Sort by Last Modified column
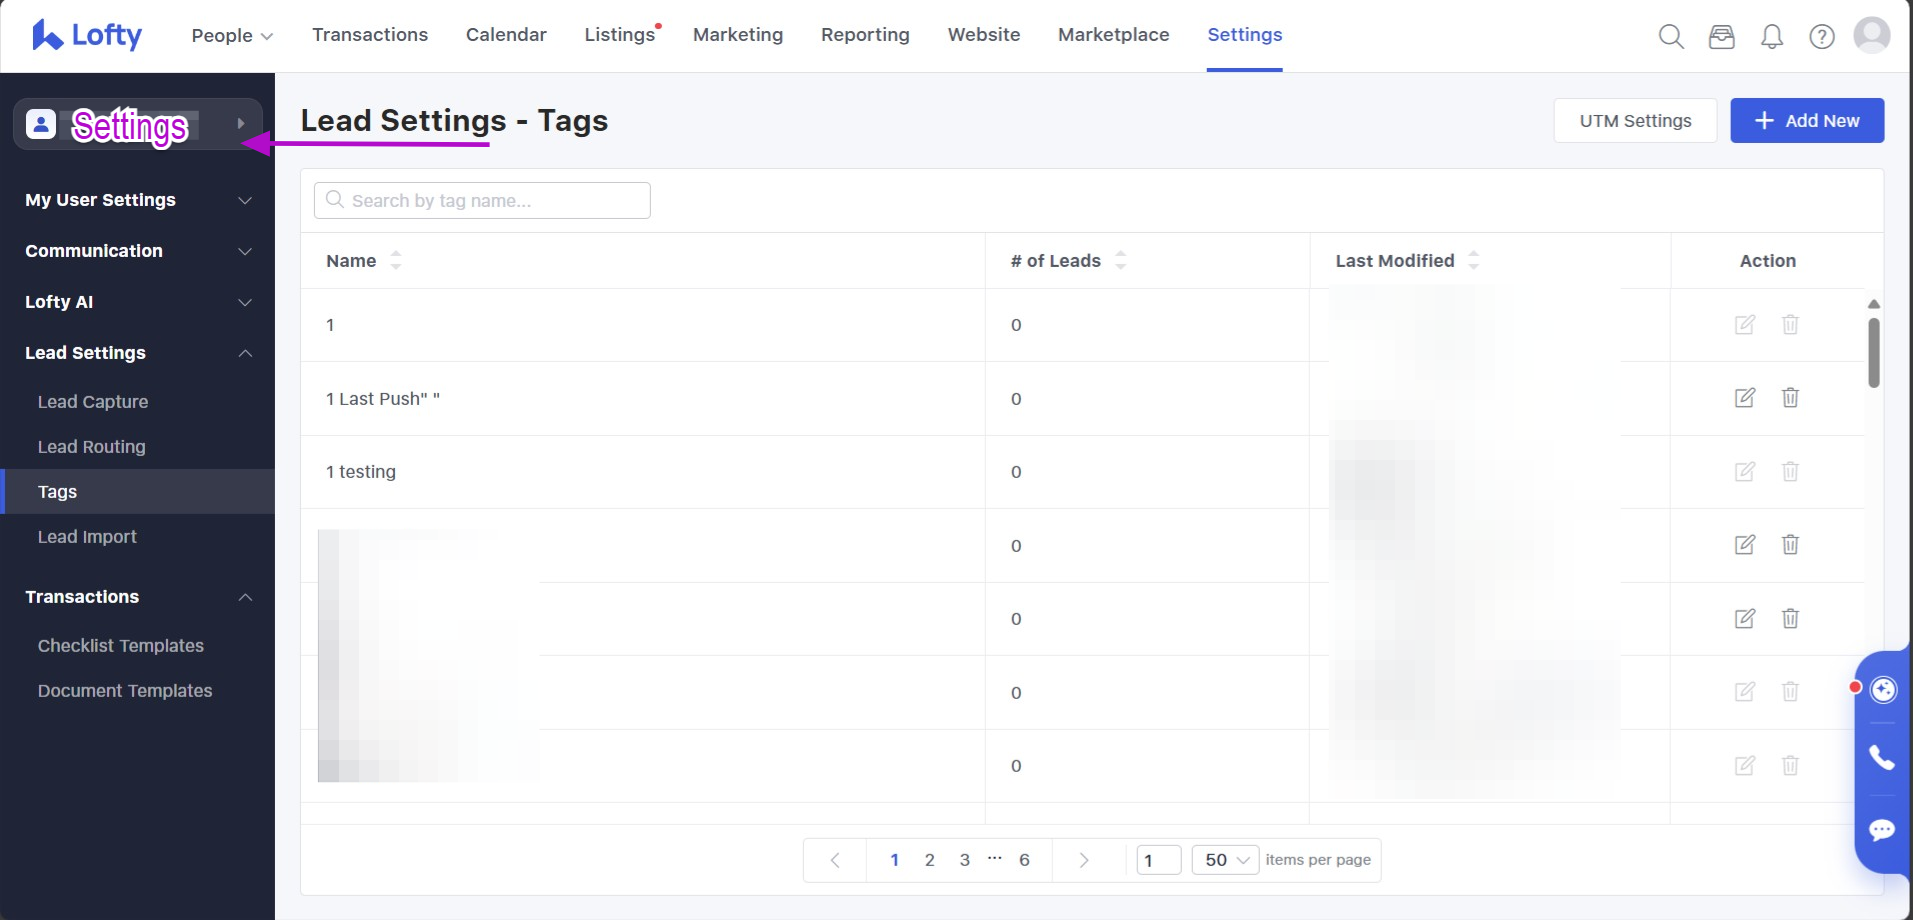Screen dimensions: 1913x920 point(1473,261)
